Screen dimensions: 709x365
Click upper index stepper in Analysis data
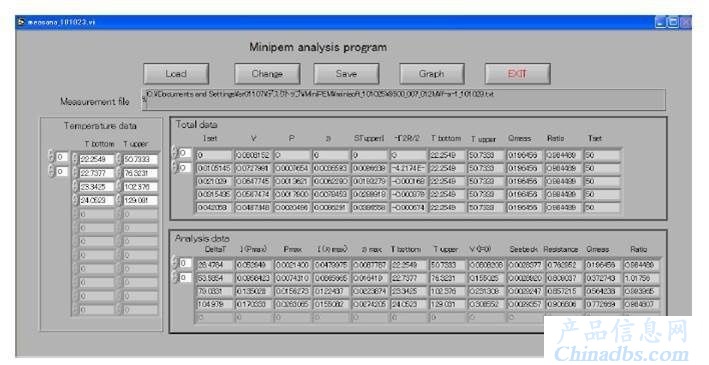(x=175, y=263)
